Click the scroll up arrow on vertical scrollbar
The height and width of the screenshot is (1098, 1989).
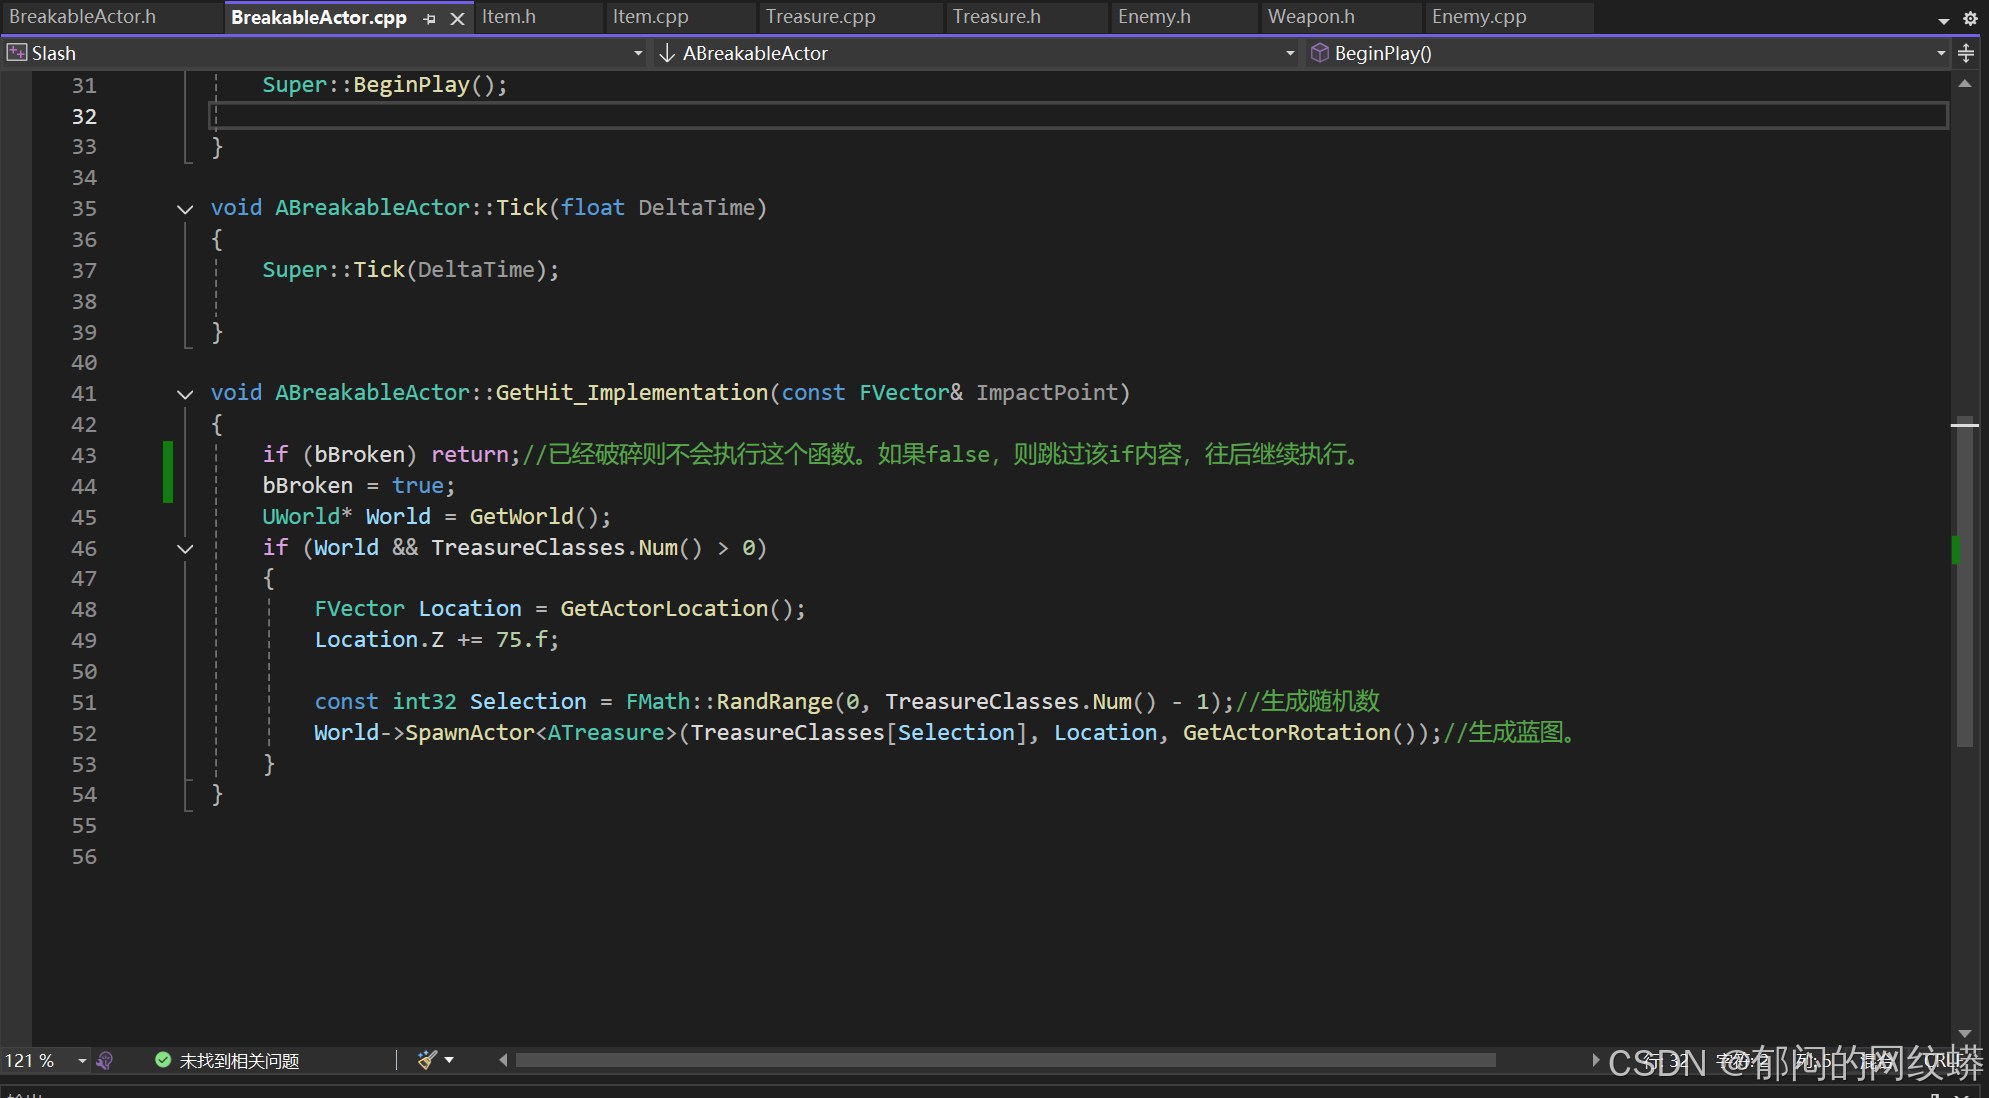[1965, 84]
